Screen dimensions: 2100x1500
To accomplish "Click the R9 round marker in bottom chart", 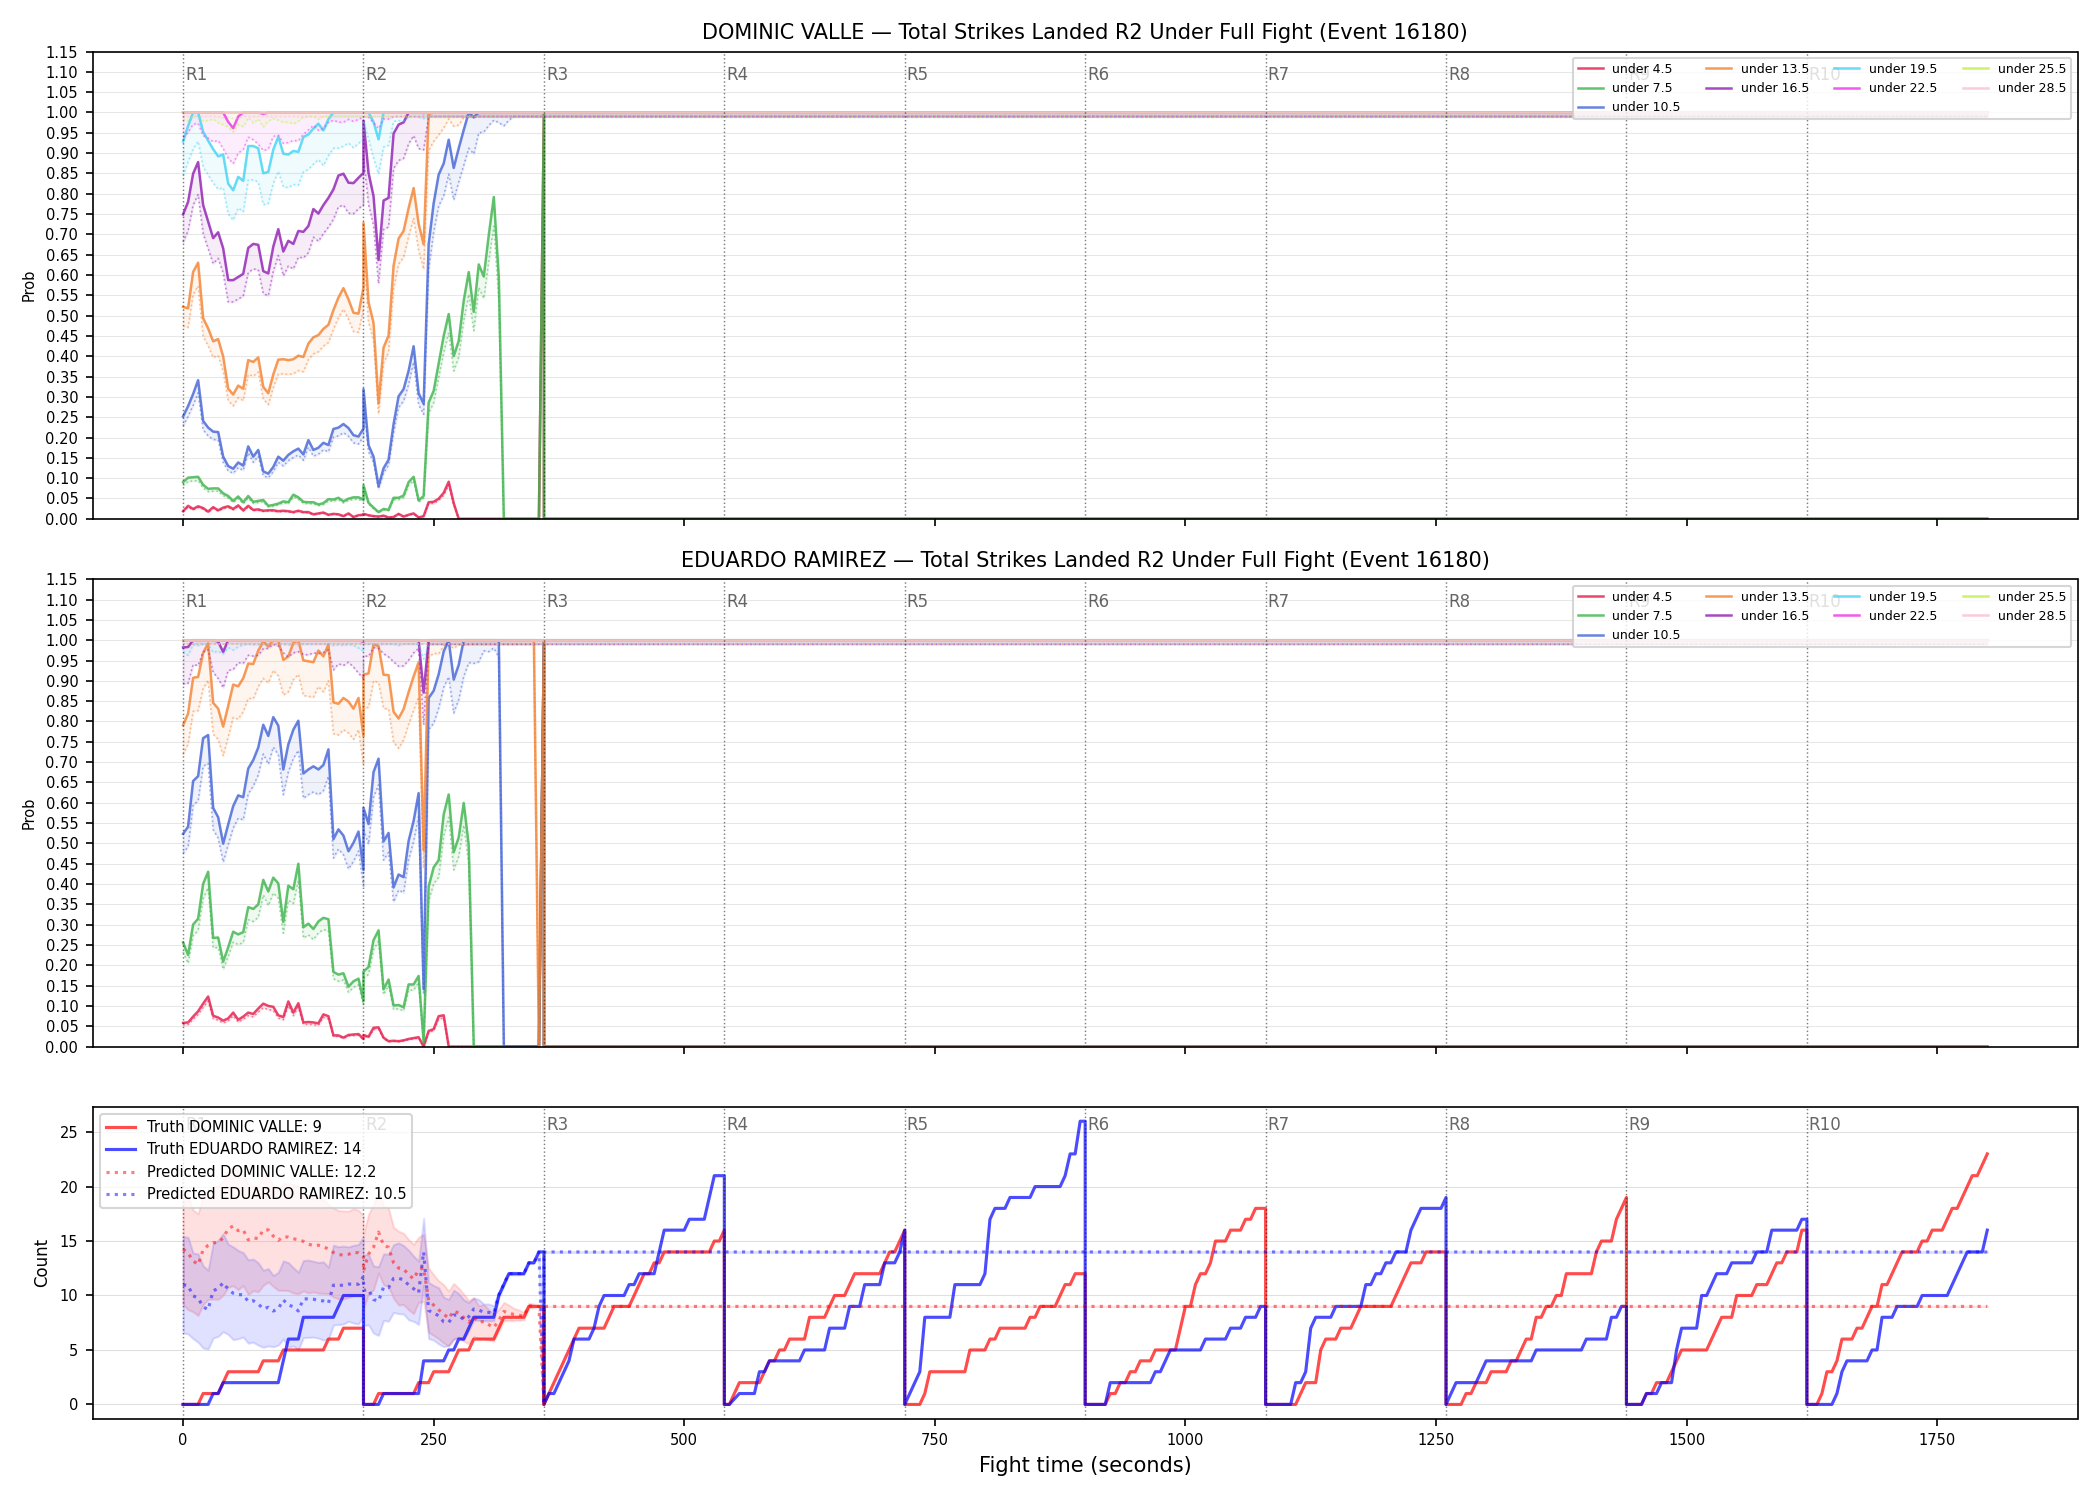I will coord(1639,1124).
